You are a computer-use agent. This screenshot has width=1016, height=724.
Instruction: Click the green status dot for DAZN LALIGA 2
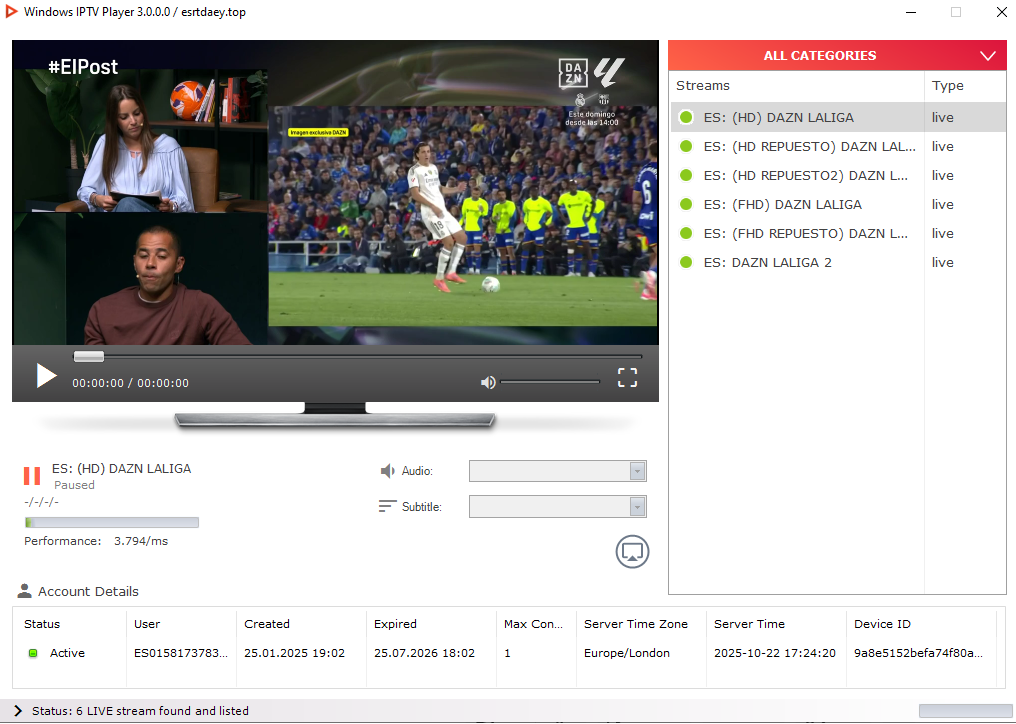click(x=686, y=262)
